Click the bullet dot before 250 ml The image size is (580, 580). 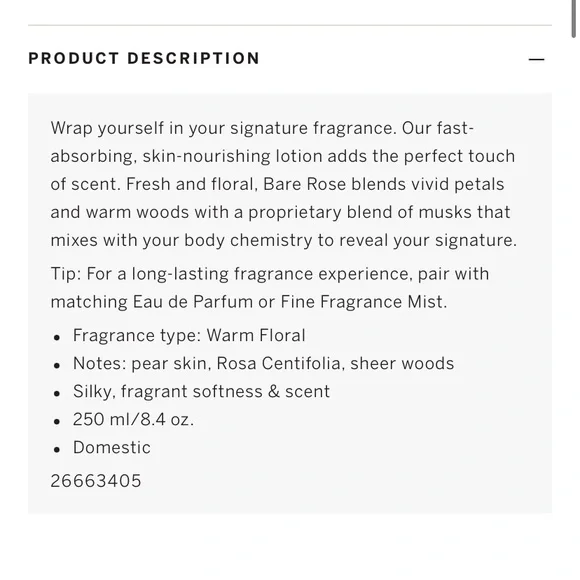click(x=57, y=422)
